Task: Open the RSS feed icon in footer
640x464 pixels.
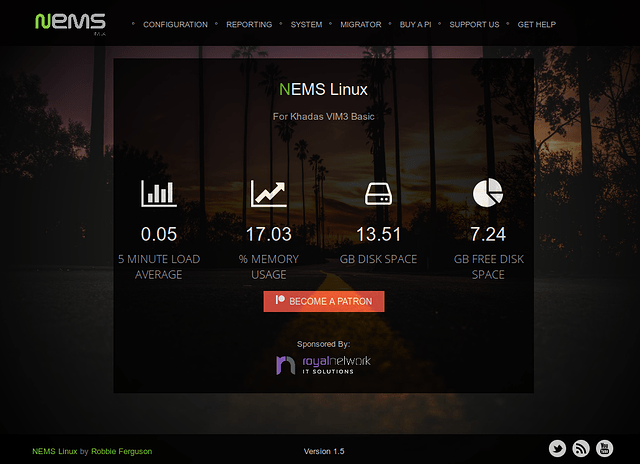Action: (581, 448)
